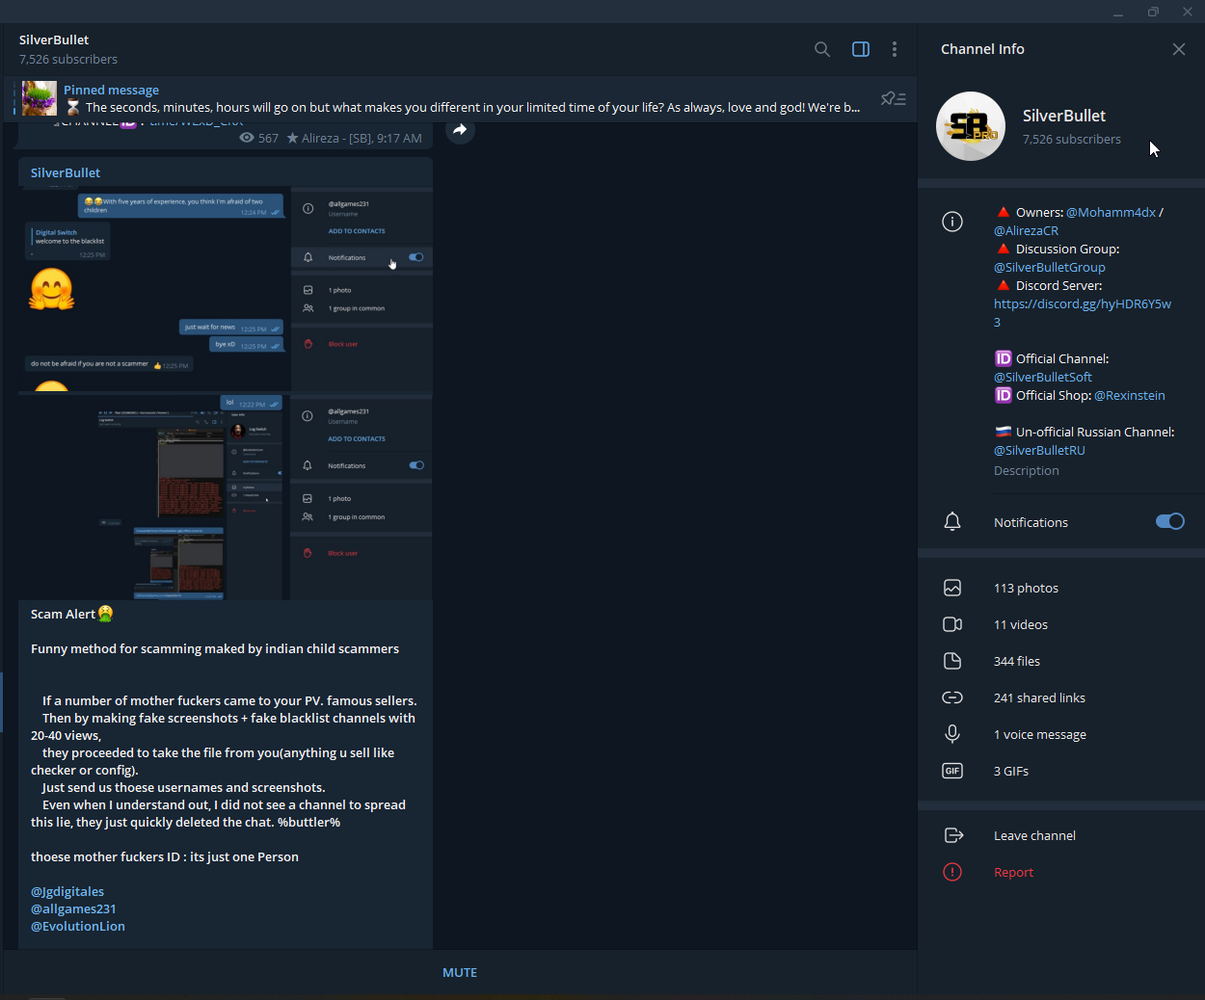This screenshot has height=1000, width=1205.
Task: Open the @AlirezaCR owner link
Action: pyautogui.click(x=1026, y=230)
